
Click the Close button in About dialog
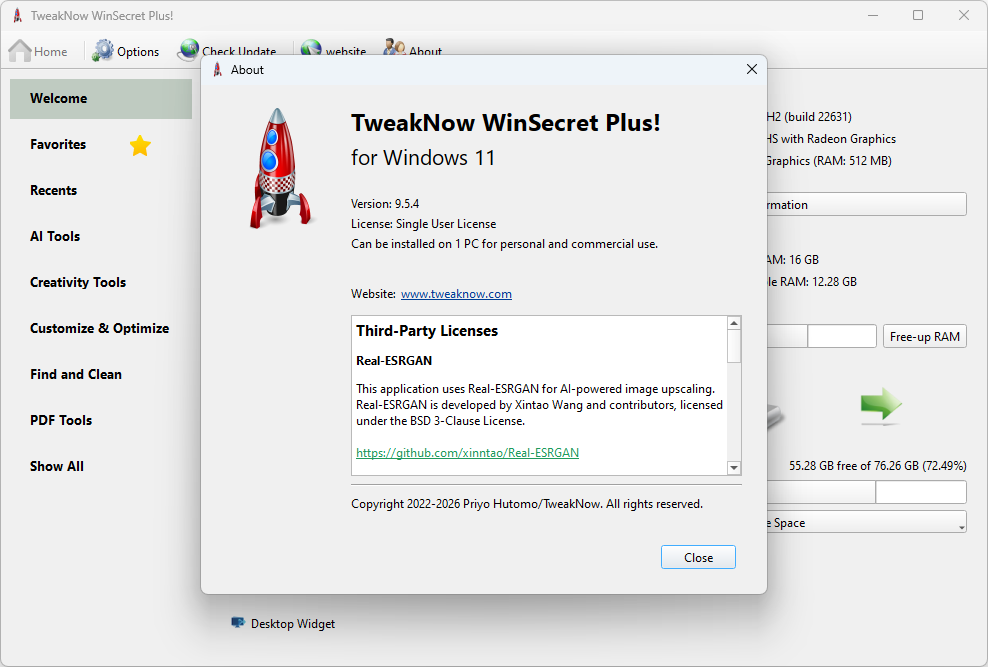[x=698, y=557]
